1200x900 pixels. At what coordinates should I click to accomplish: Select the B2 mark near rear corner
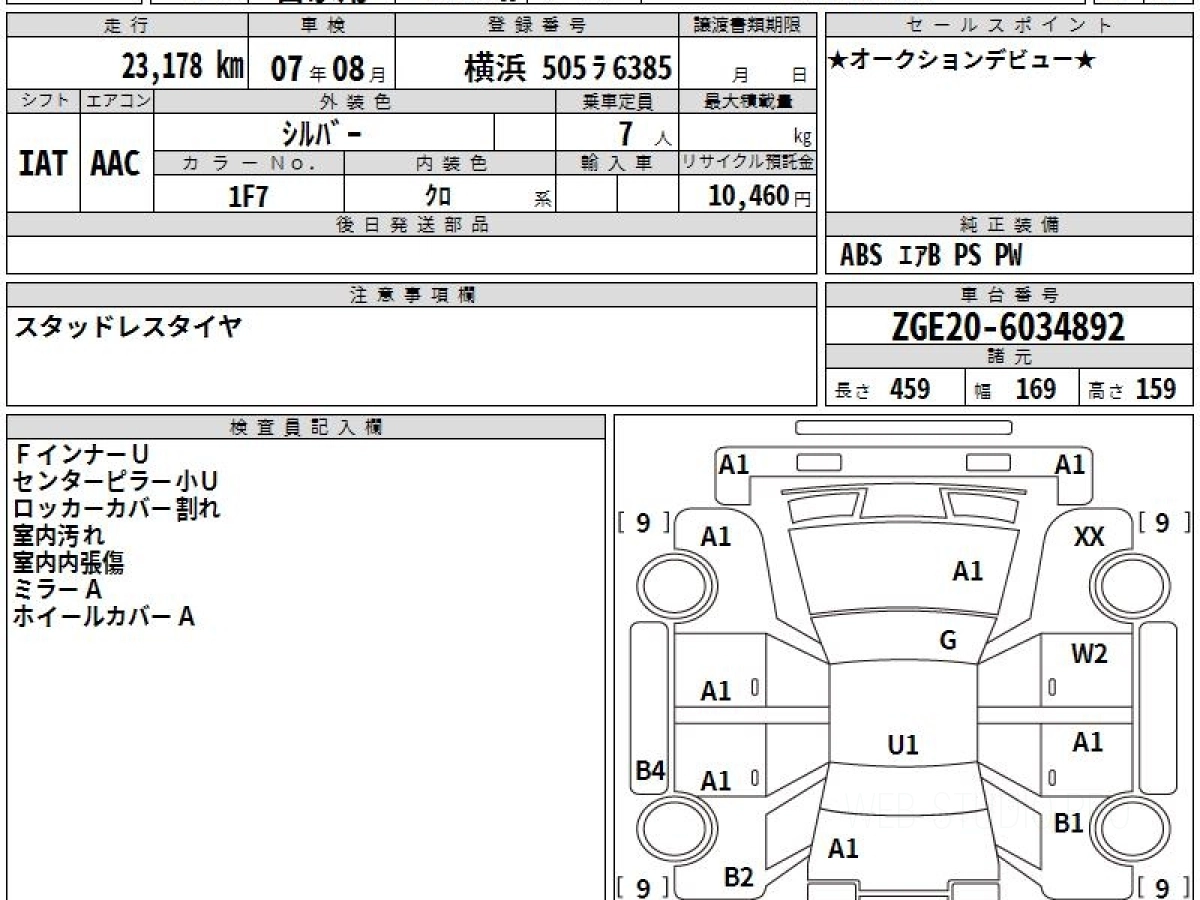pos(738,878)
